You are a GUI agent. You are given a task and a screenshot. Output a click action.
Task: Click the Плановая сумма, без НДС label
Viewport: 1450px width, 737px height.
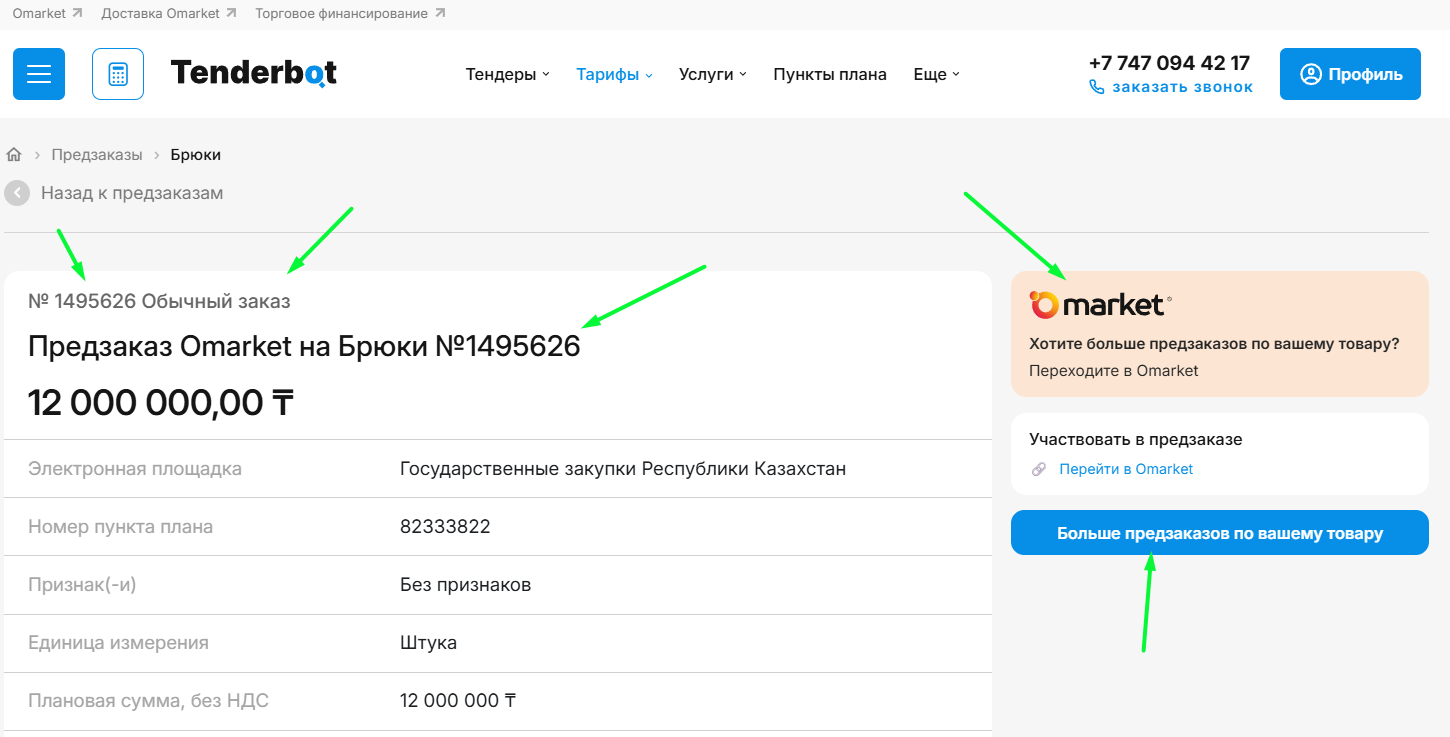[148, 701]
